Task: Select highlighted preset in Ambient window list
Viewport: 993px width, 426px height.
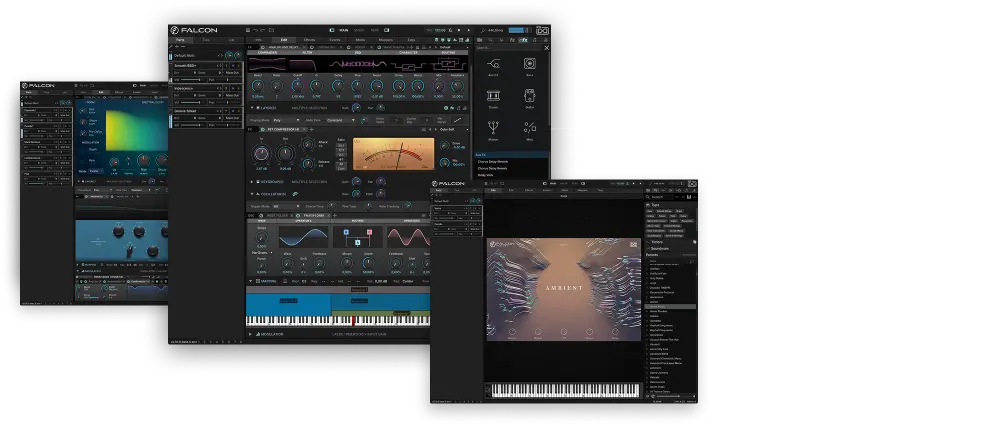Action: tap(670, 306)
